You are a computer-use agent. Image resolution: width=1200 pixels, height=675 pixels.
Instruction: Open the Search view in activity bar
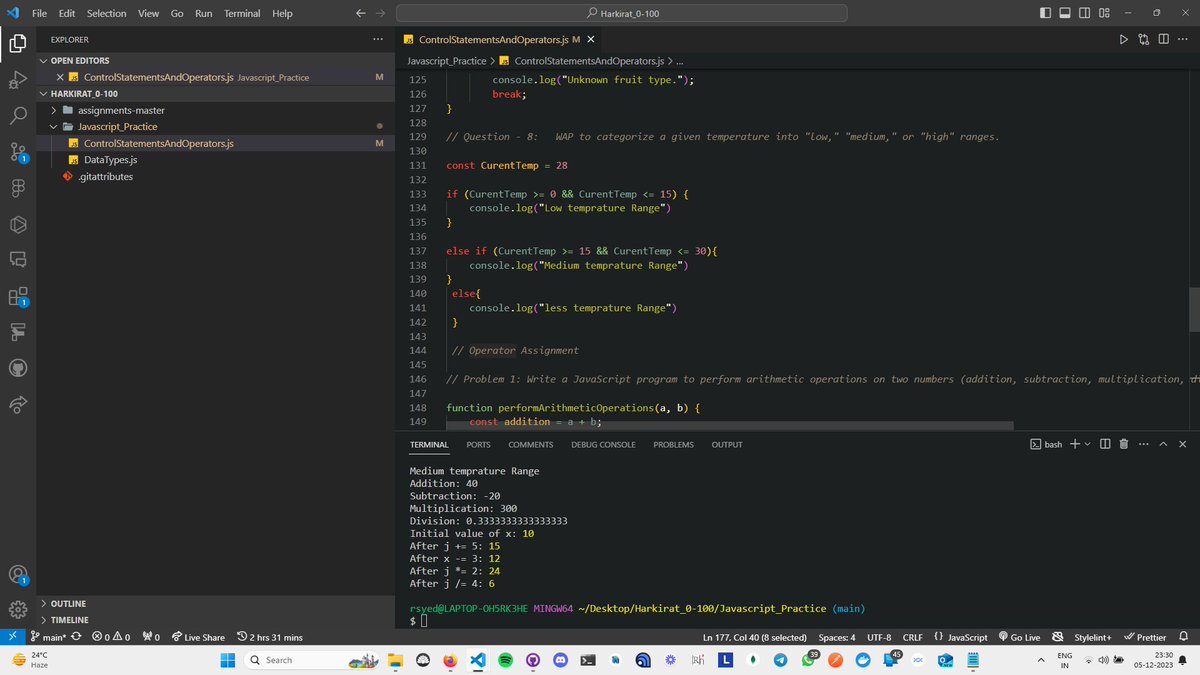click(x=18, y=116)
